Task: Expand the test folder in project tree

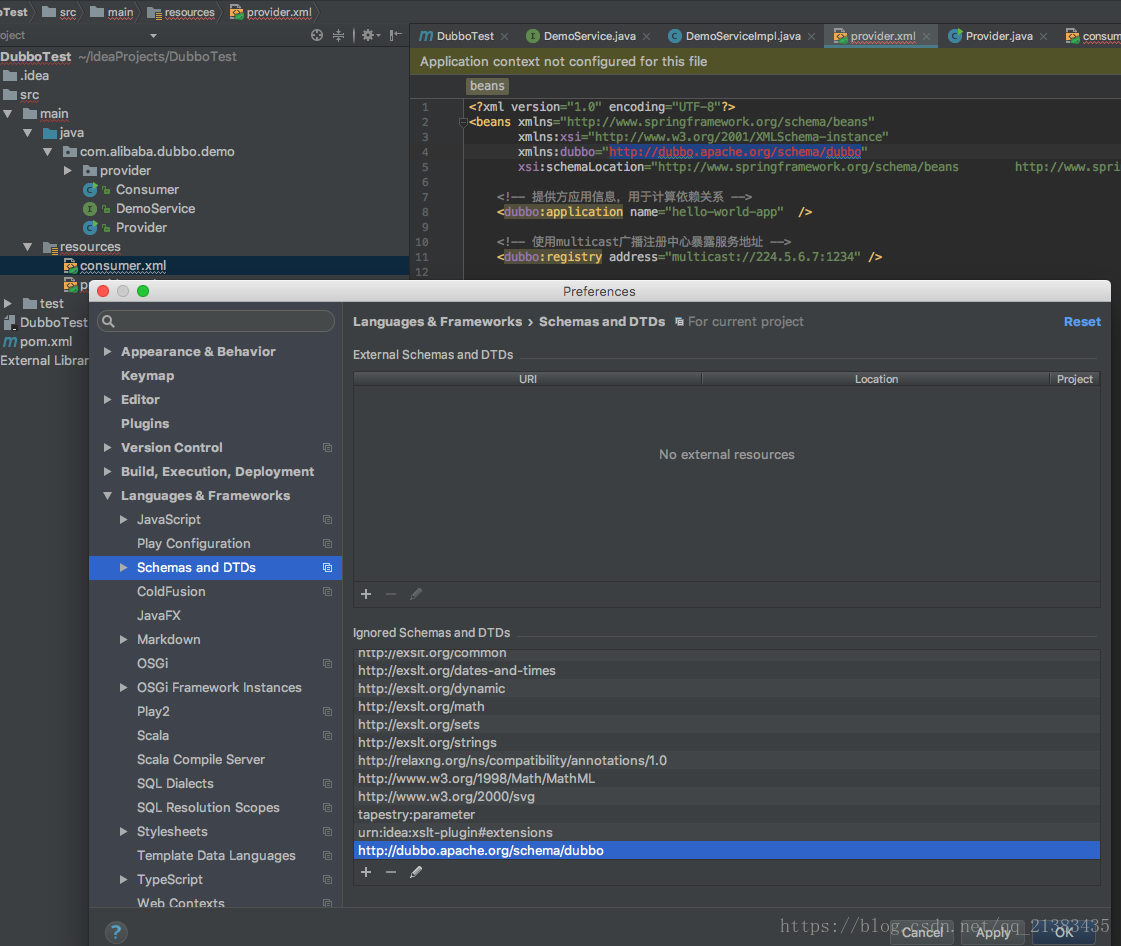Action: [8, 304]
